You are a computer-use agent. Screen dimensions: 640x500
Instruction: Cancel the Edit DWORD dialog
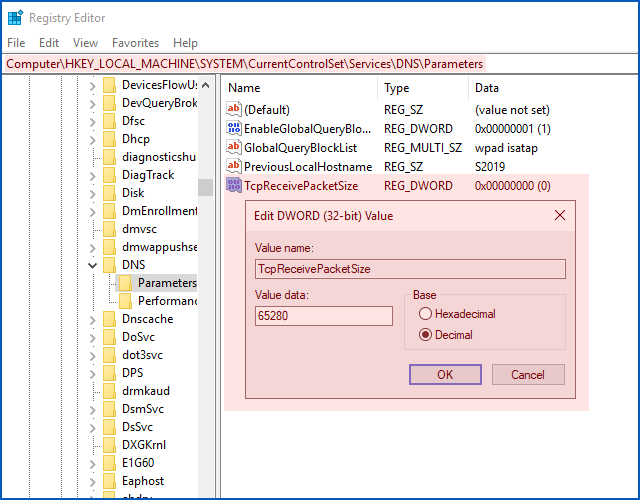pyautogui.click(x=528, y=374)
